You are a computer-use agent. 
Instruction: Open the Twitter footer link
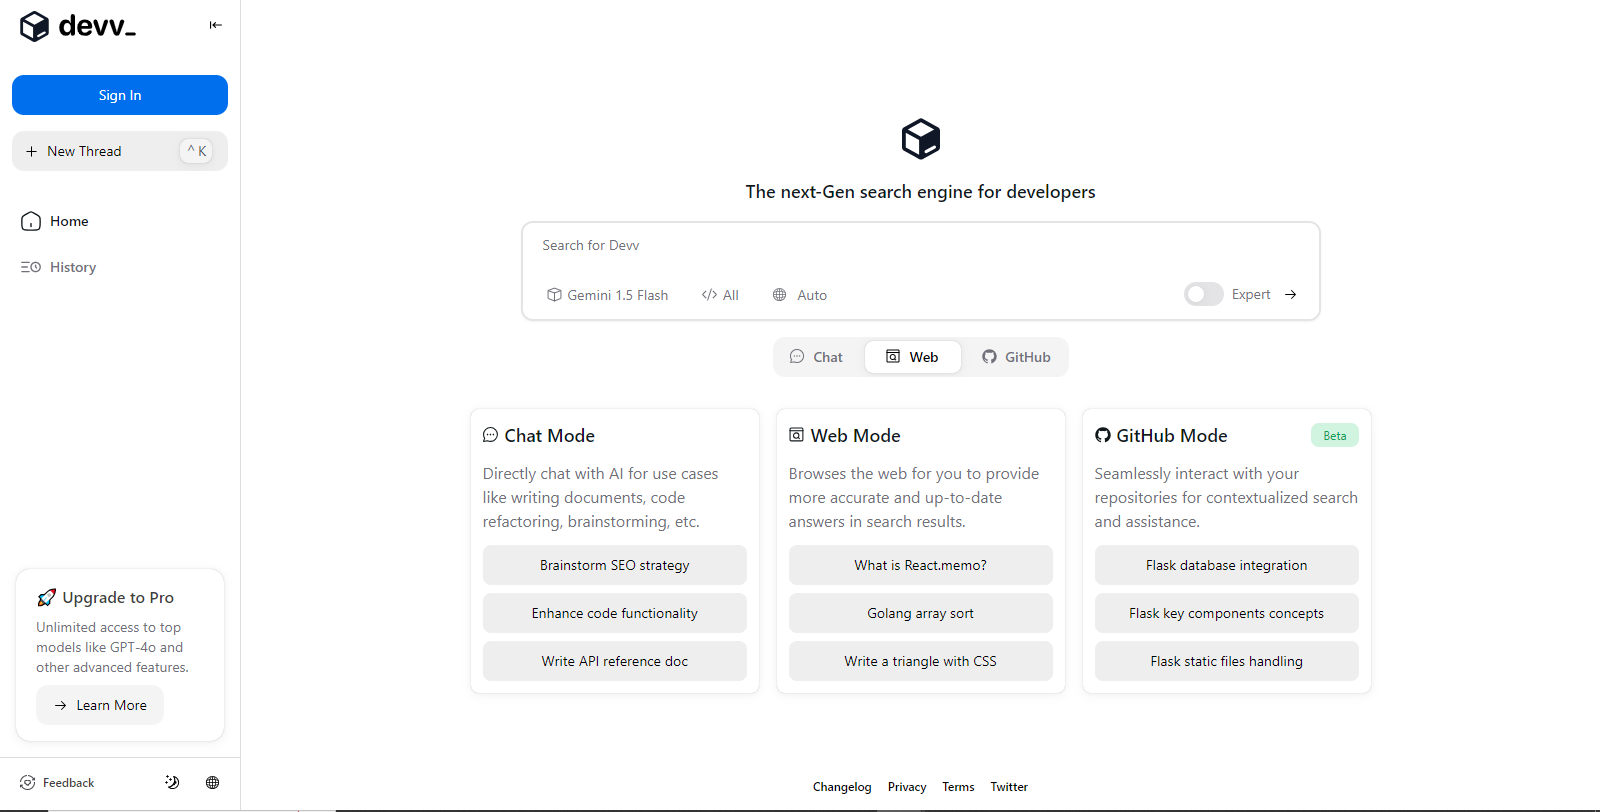1009,787
